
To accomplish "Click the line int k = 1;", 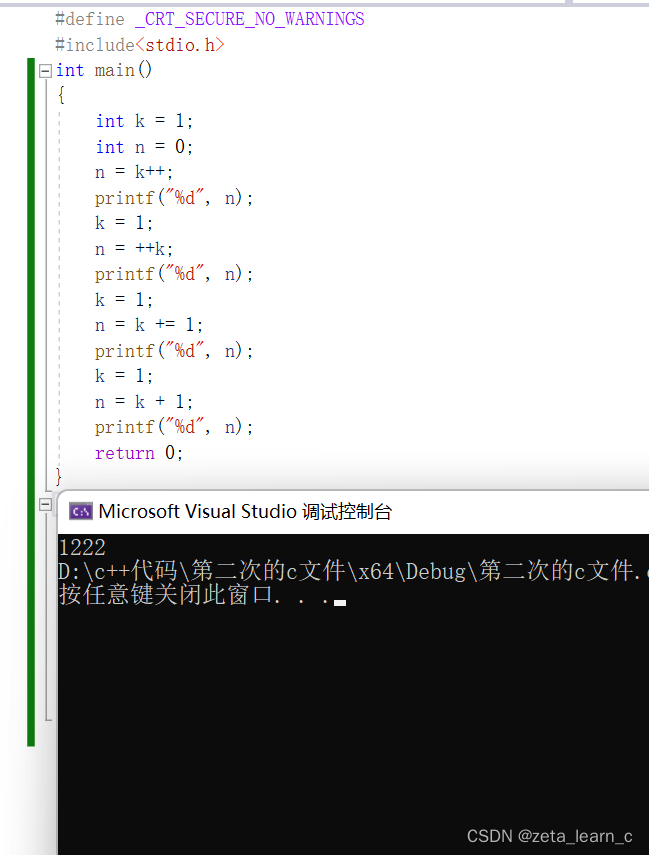I will 144,121.
